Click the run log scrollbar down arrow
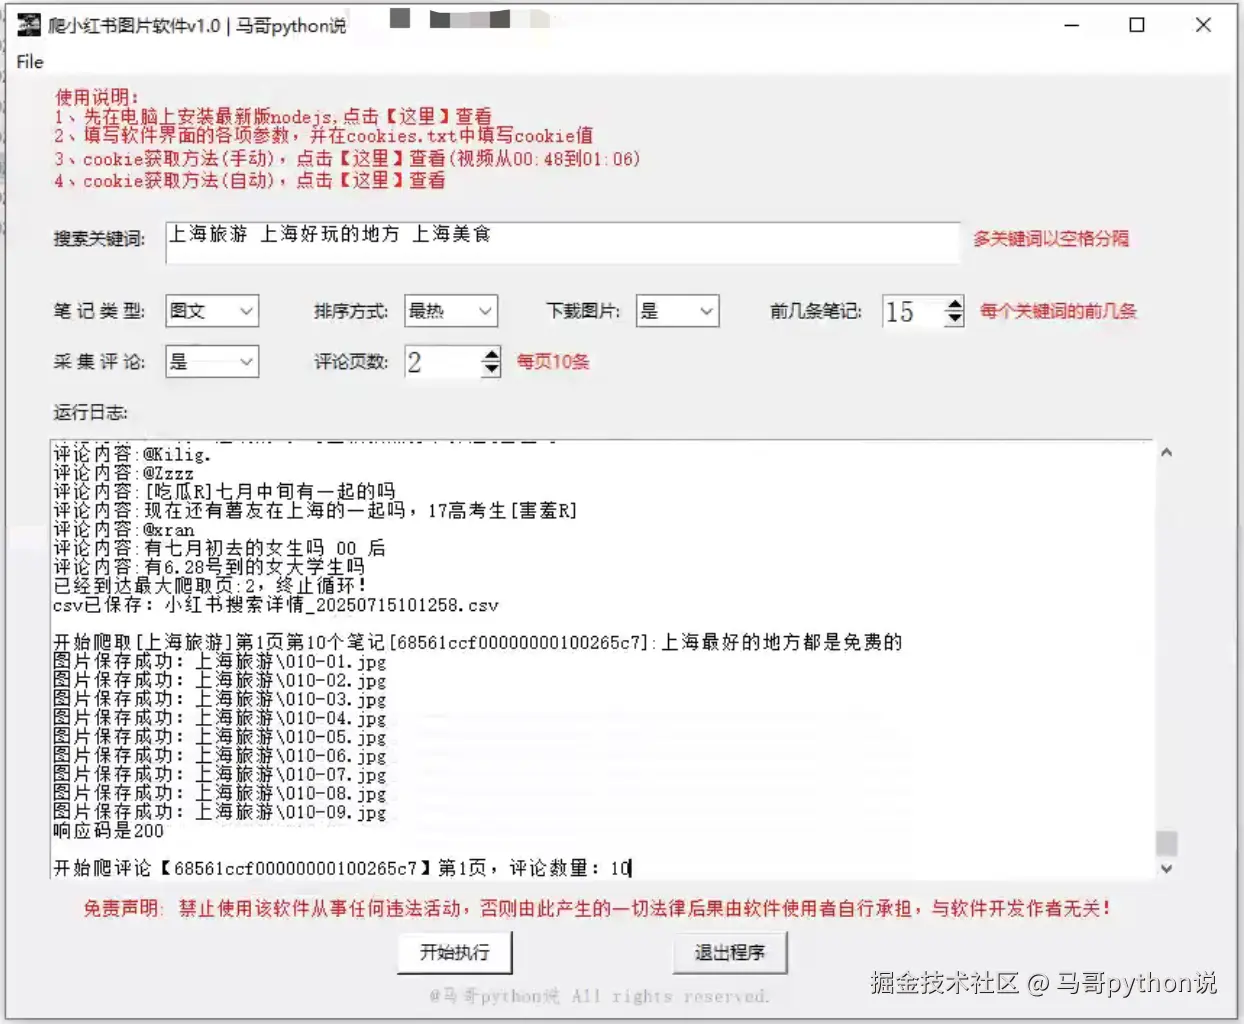Screen dimensions: 1244x1024 click(x=1166, y=869)
